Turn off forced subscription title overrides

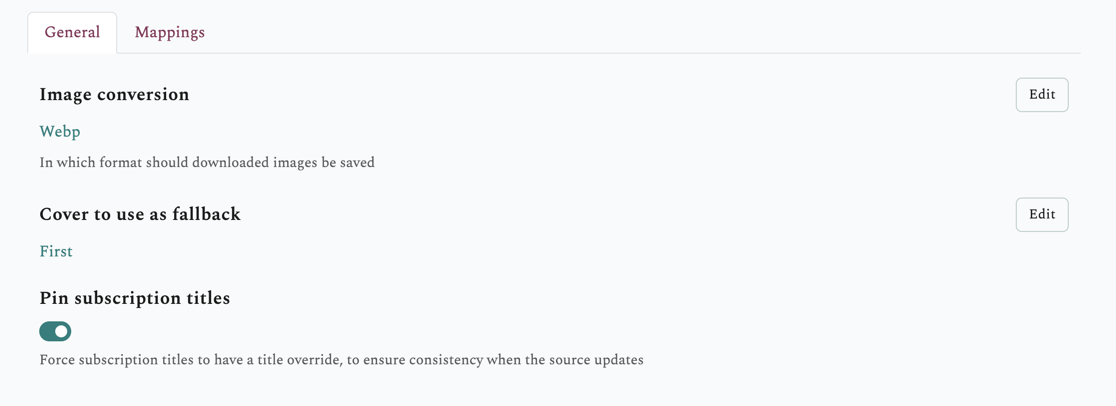pos(55,331)
